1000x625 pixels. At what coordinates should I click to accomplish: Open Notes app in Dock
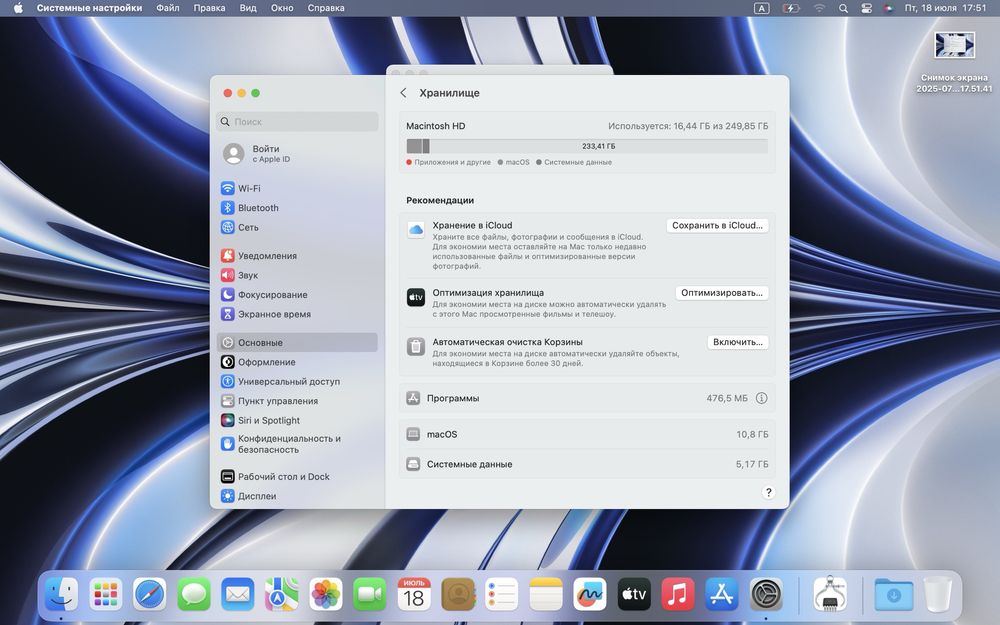pyautogui.click(x=546, y=594)
